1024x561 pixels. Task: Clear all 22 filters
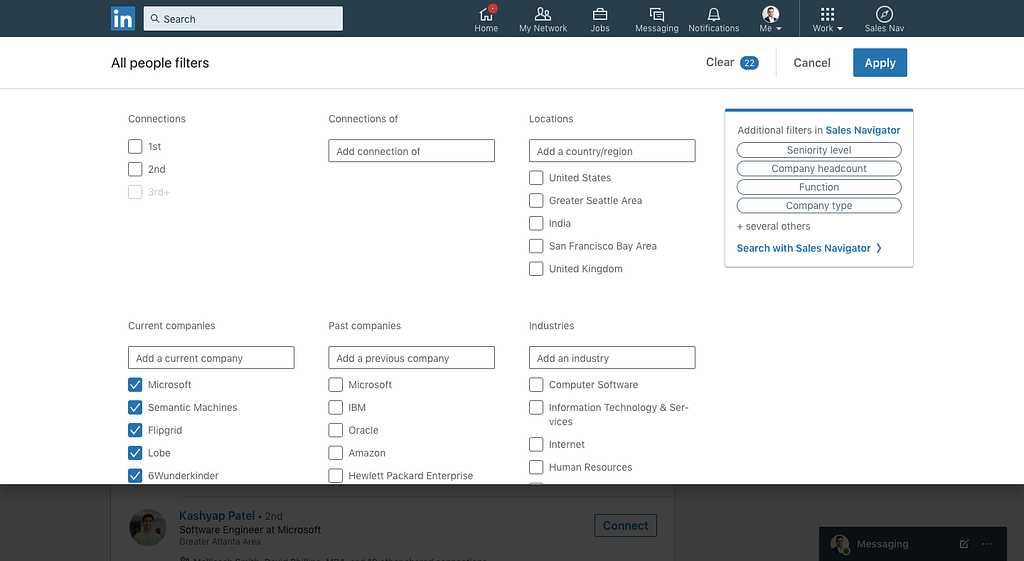(732, 63)
